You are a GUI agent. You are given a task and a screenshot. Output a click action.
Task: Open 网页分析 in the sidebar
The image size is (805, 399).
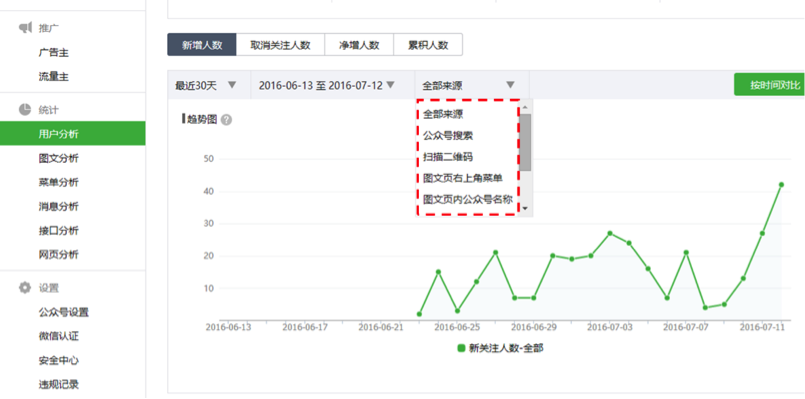click(x=59, y=255)
